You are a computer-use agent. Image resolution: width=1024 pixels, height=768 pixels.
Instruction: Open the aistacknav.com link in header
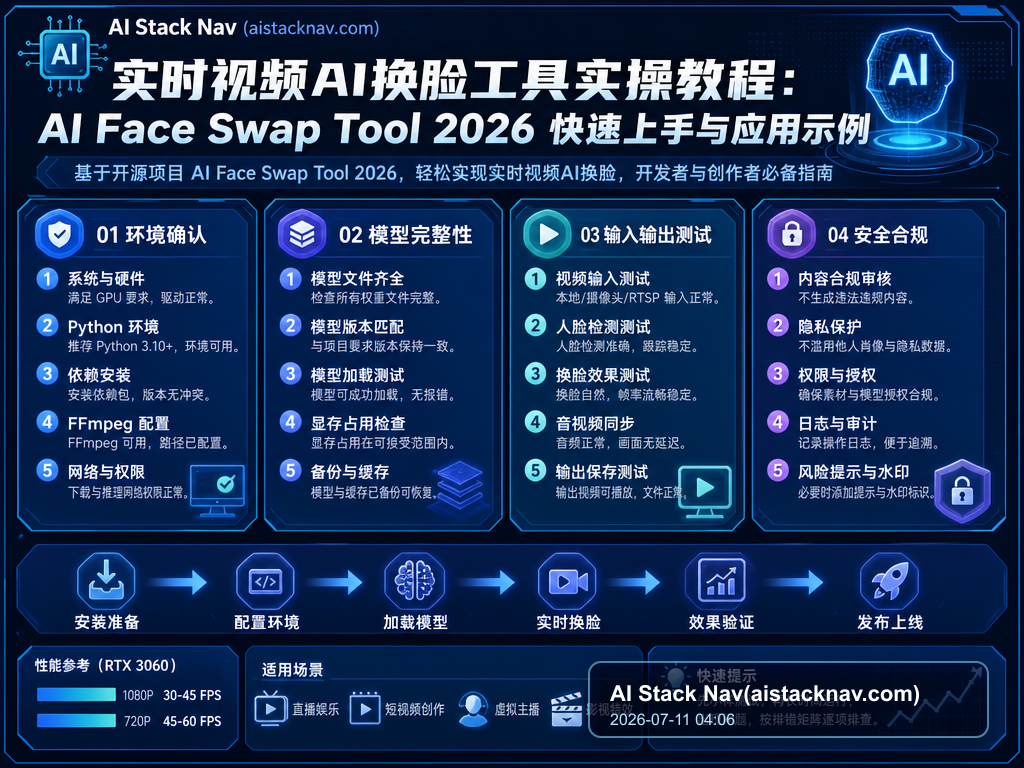point(311,28)
